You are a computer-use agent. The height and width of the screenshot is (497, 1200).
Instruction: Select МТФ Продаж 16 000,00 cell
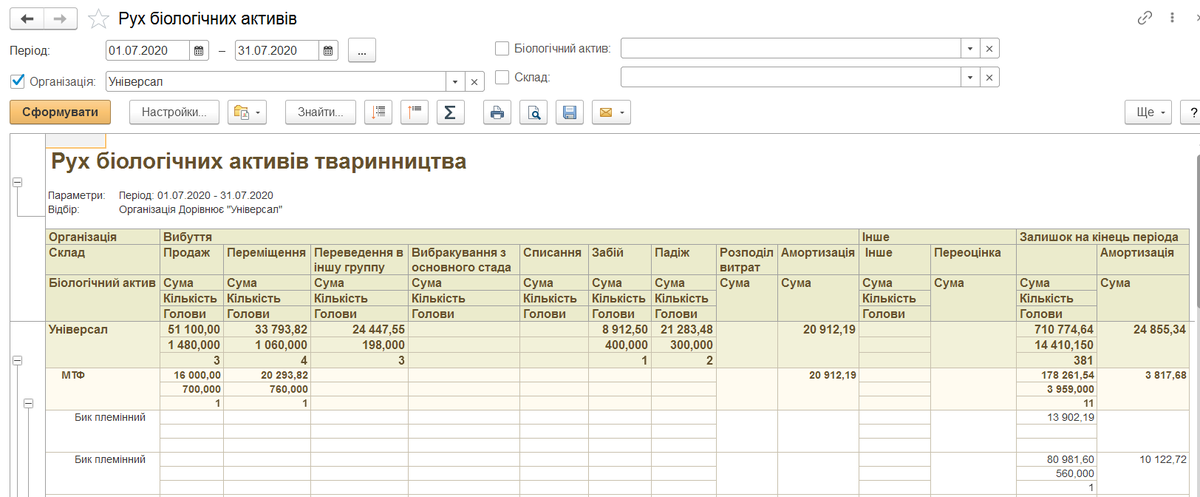[191, 376]
